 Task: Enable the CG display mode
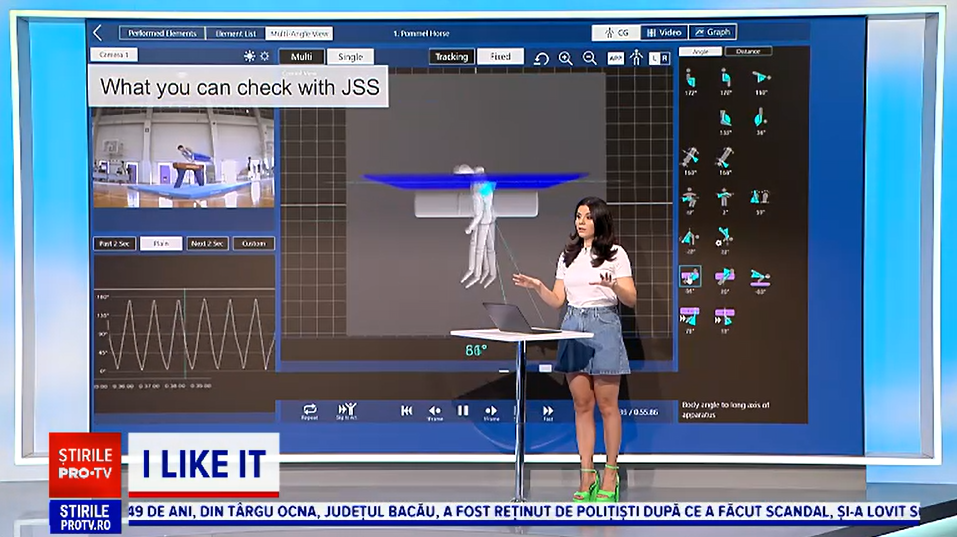[x=616, y=32]
